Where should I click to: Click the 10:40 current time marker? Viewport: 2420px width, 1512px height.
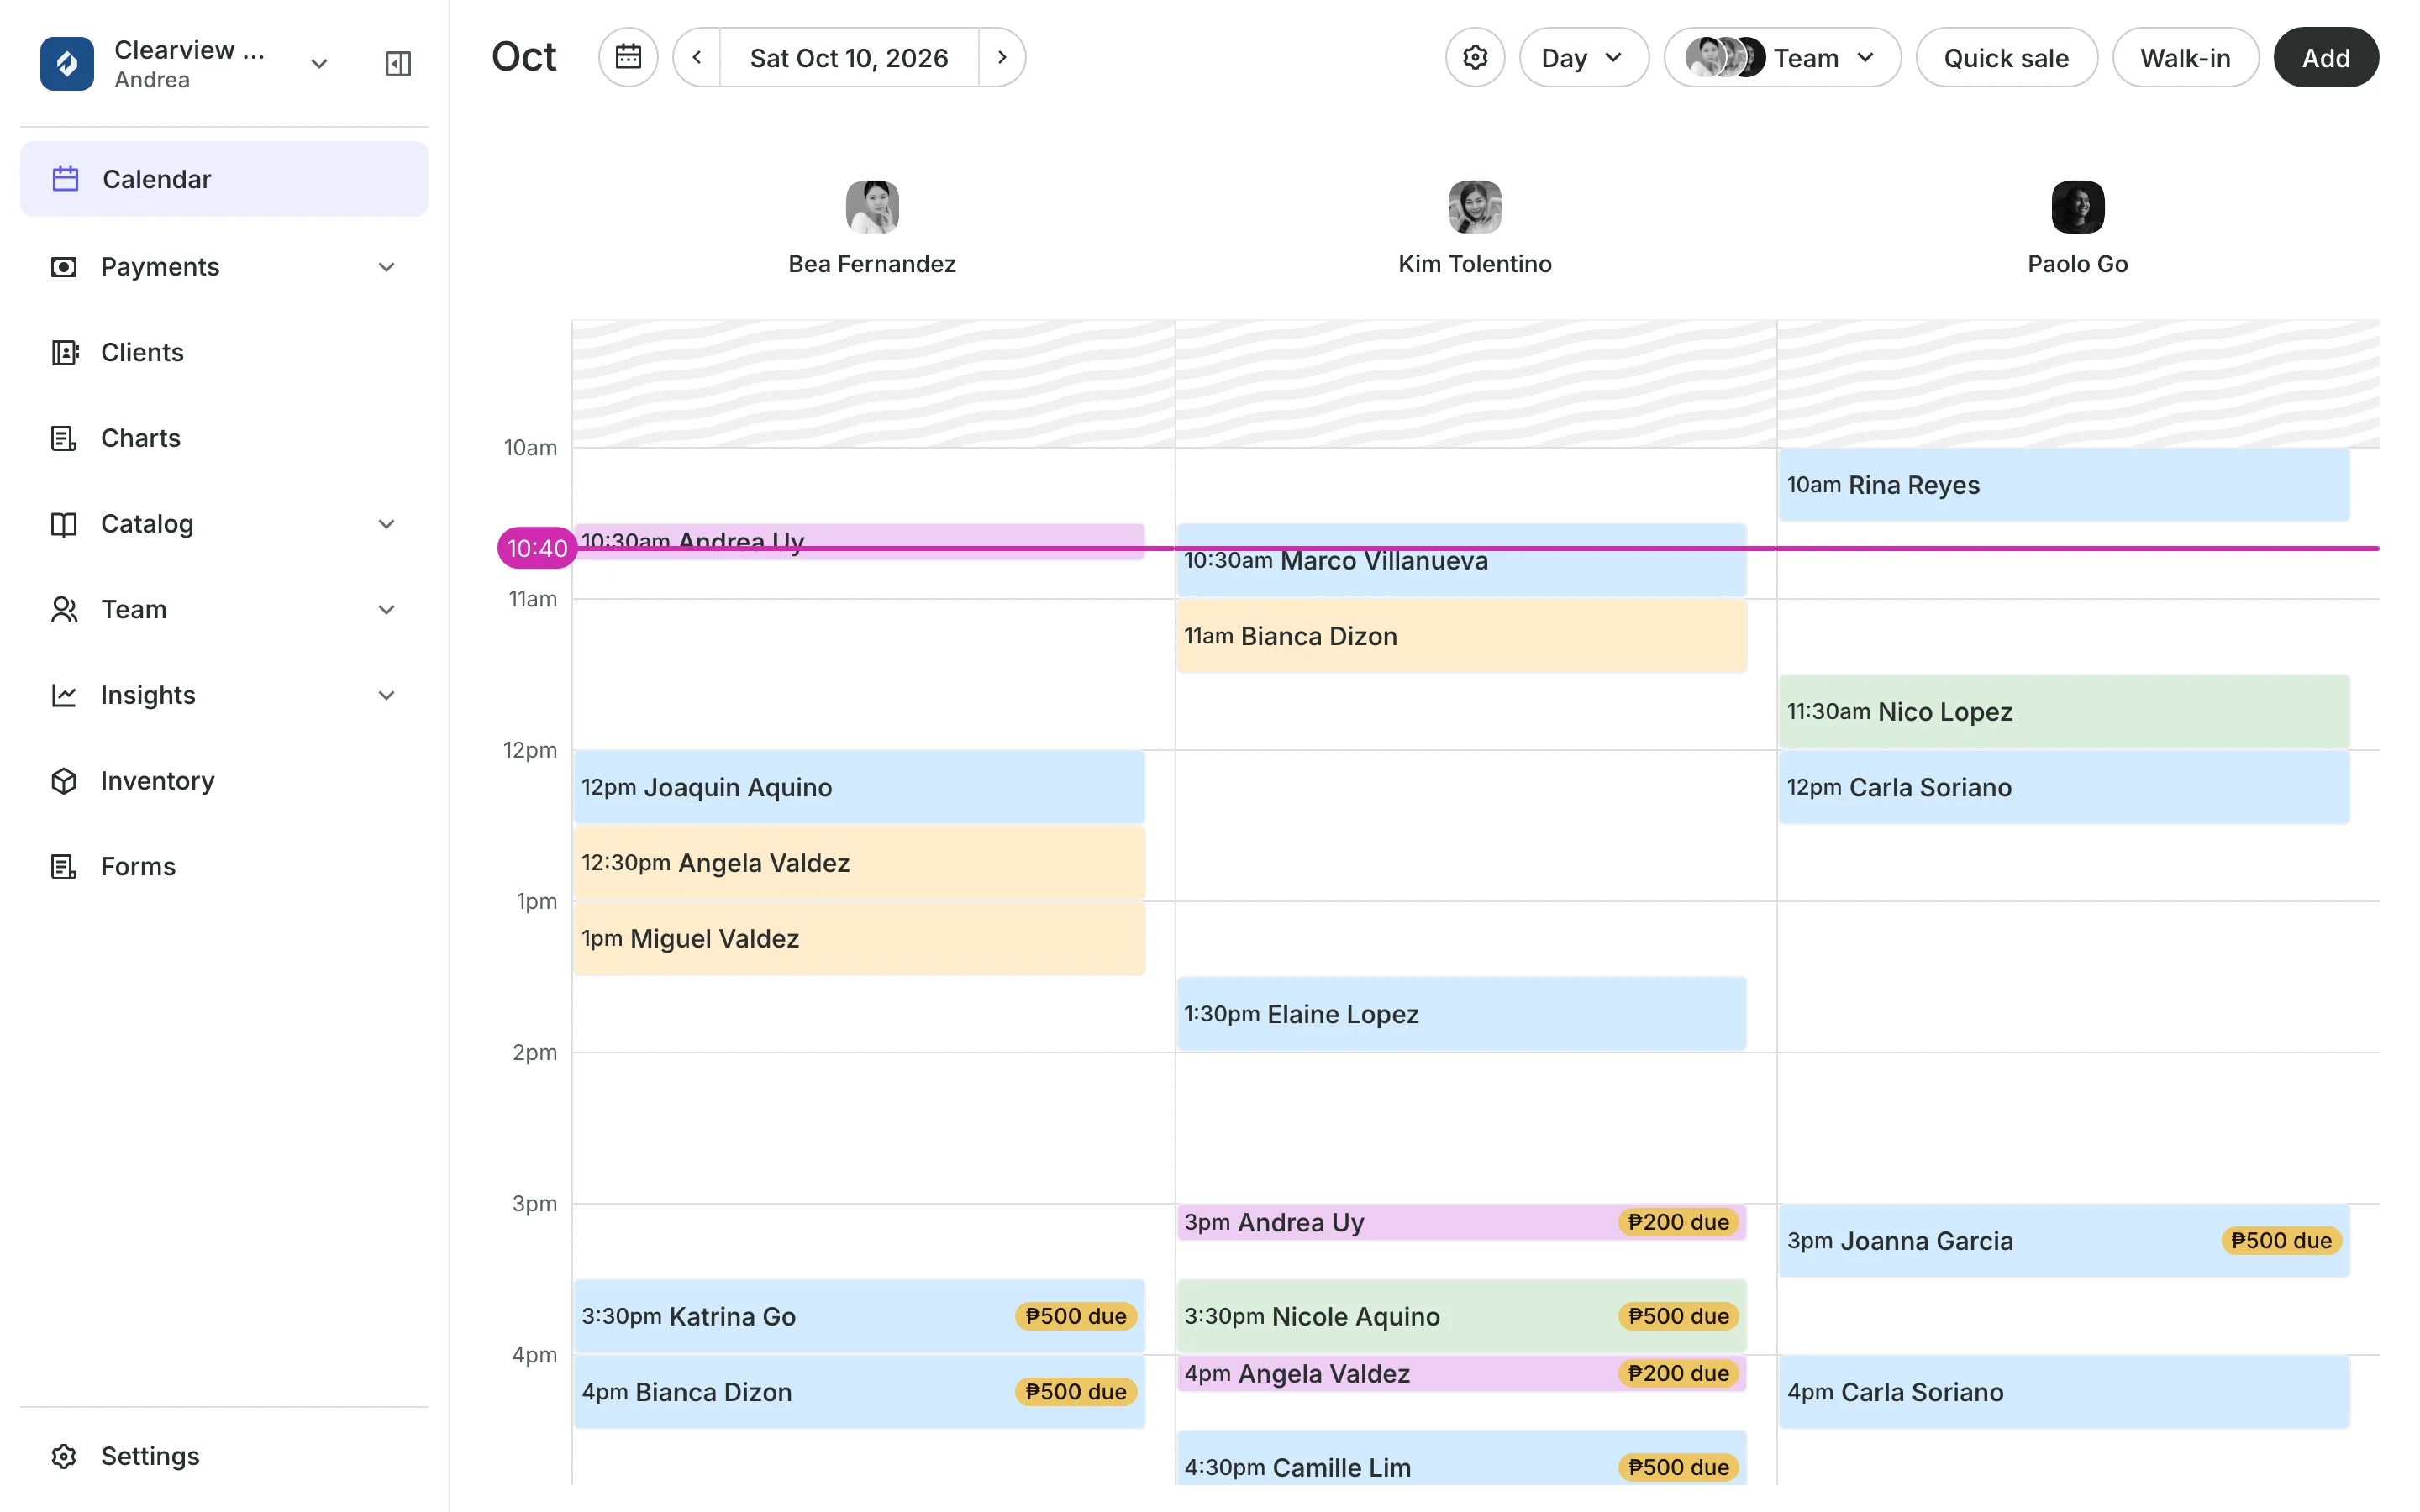pos(537,548)
